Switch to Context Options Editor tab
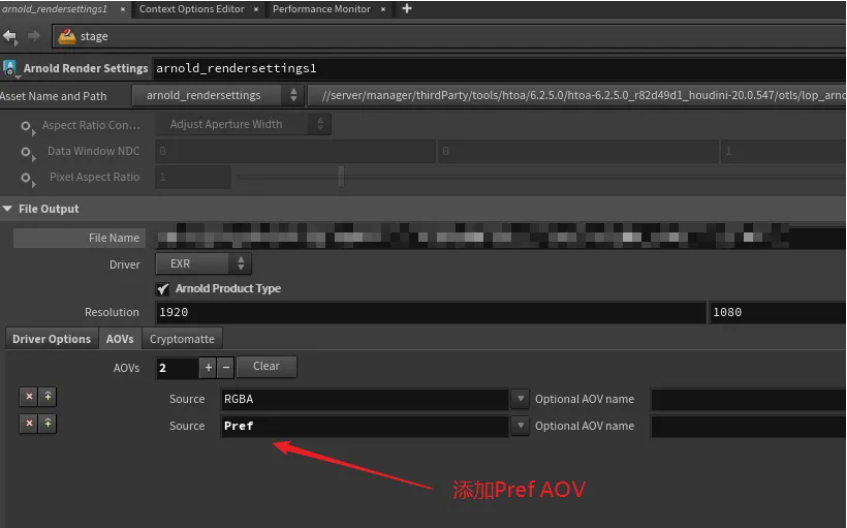The height and width of the screenshot is (528, 847). 192,9
